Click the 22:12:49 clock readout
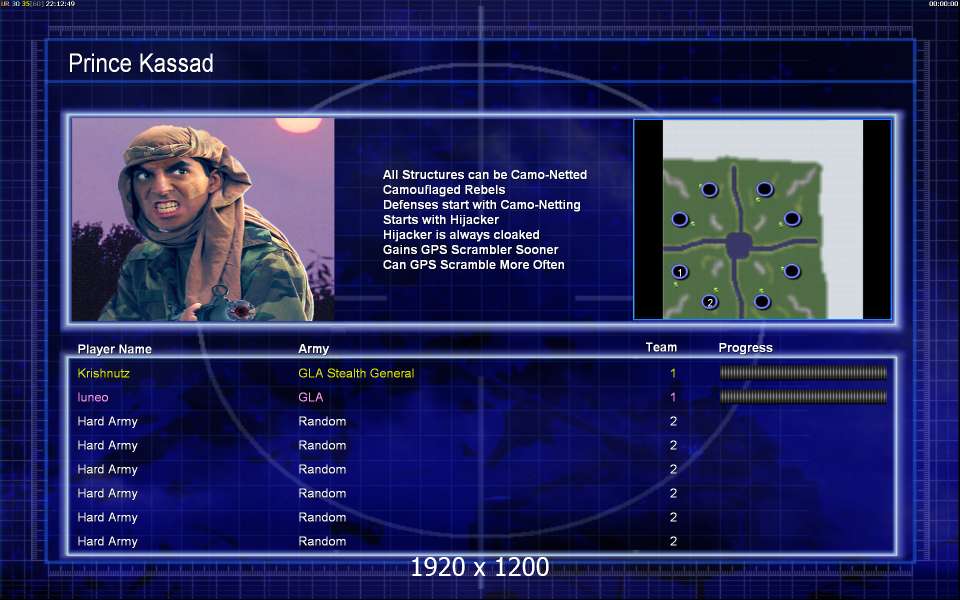Screen dimensions: 960x600 coord(60,4)
